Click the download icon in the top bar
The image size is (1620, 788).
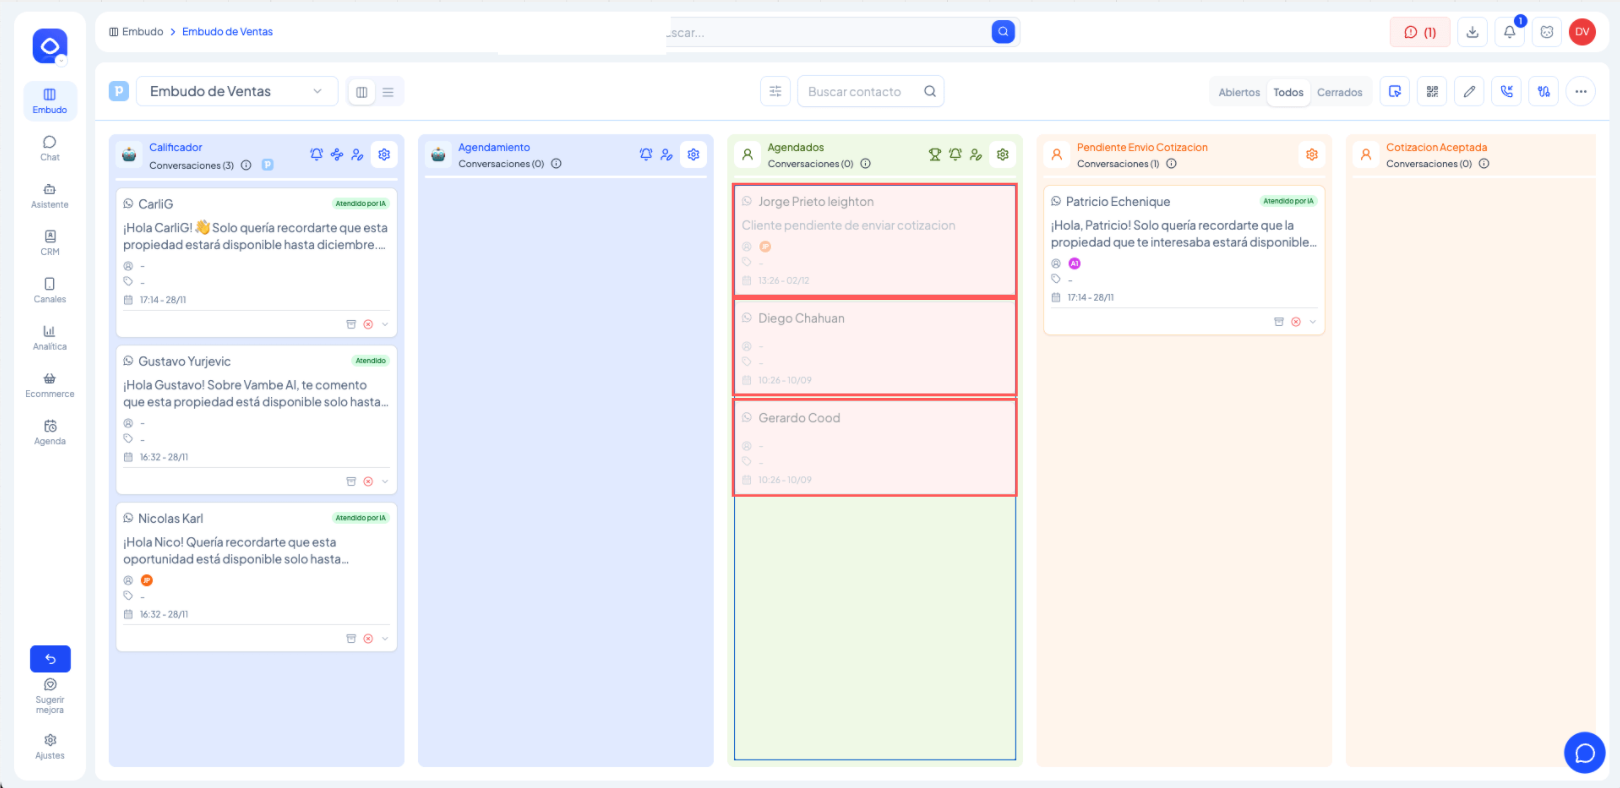(x=1472, y=32)
